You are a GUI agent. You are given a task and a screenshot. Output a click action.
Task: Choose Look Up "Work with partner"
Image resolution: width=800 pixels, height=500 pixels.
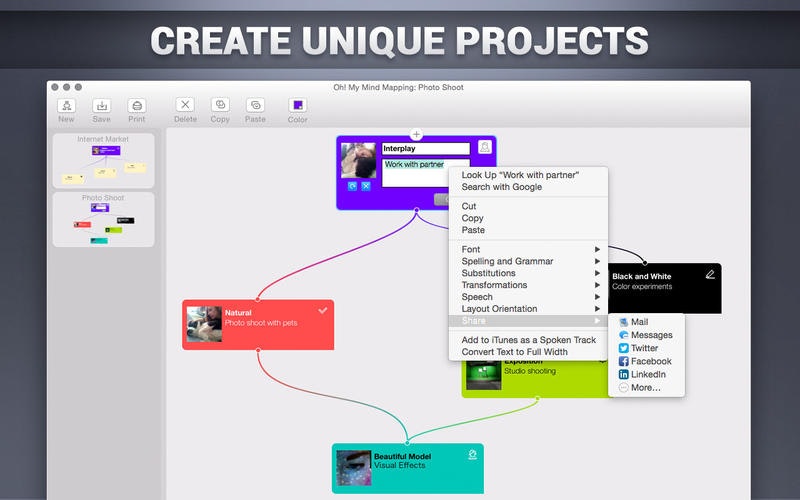pyautogui.click(x=528, y=175)
